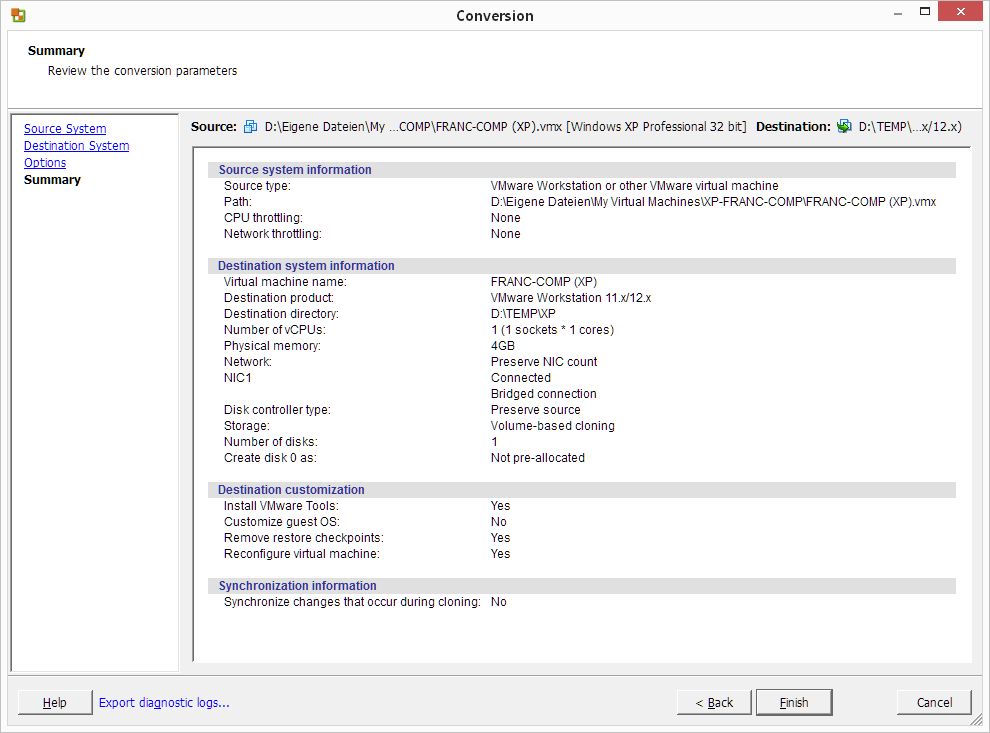Viewport: 990px width, 733px height.
Task: Click the destination icon beside Destination label
Action: click(x=844, y=127)
